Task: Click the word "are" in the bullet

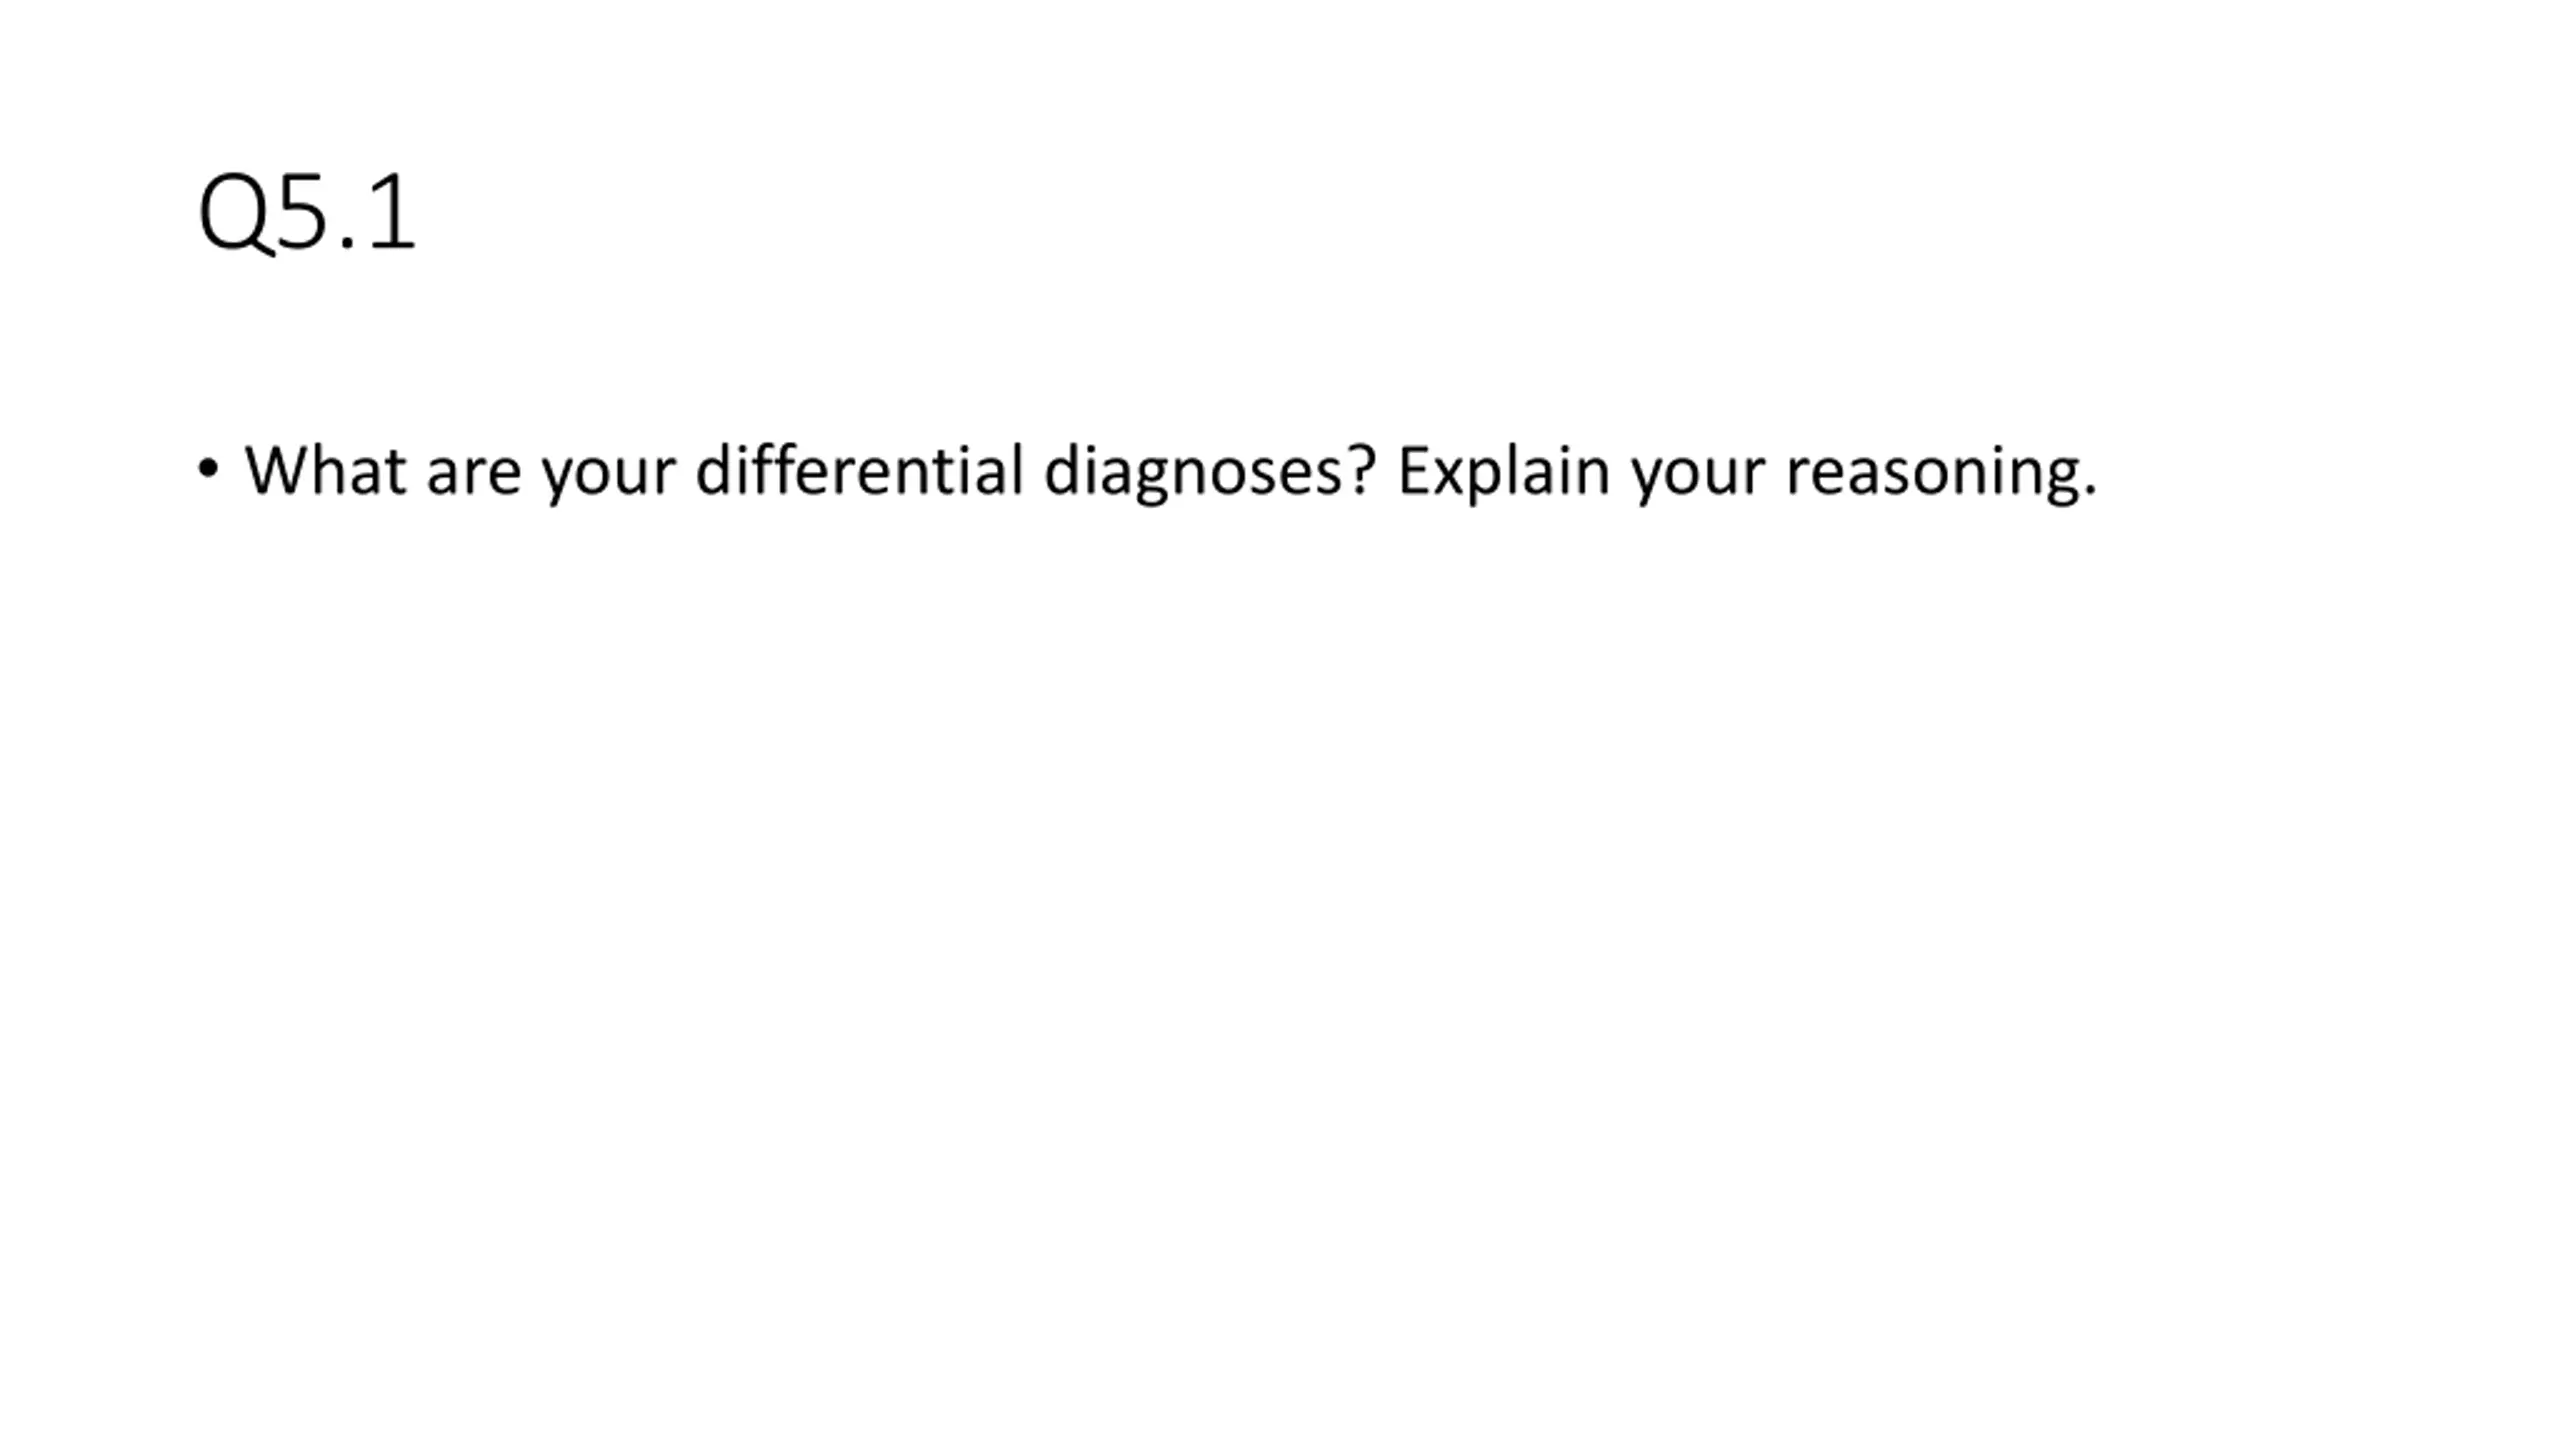Action: pos(474,477)
